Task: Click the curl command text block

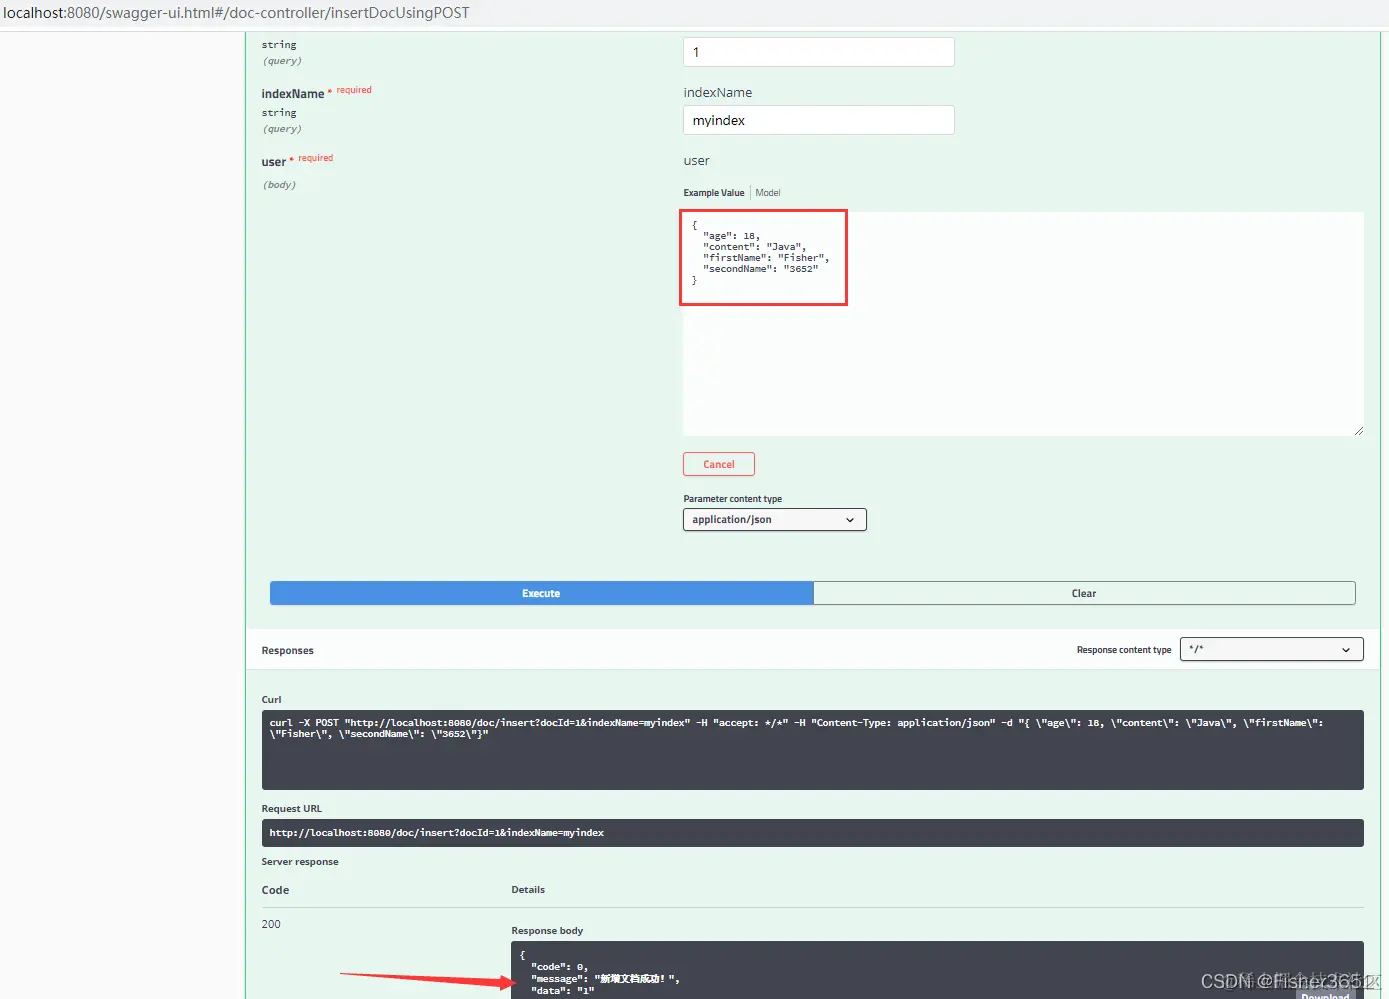Action: 812,750
